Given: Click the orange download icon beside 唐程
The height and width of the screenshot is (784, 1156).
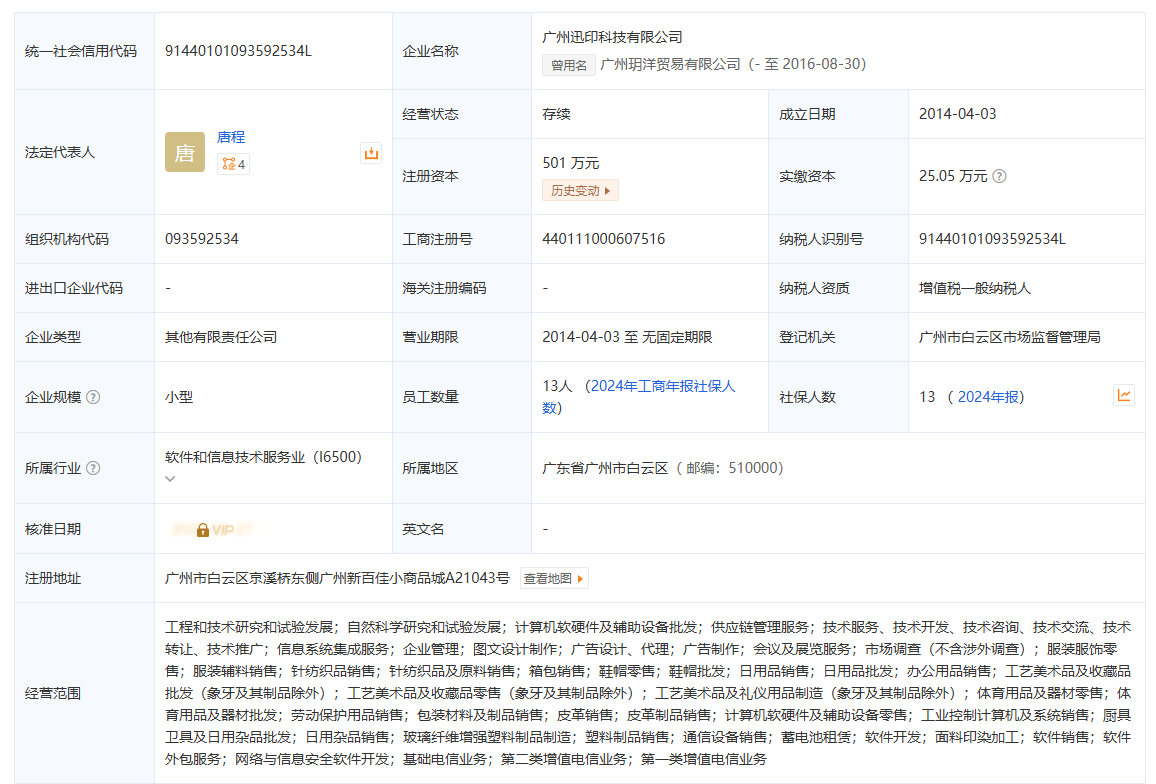Looking at the screenshot, I should (x=371, y=153).
